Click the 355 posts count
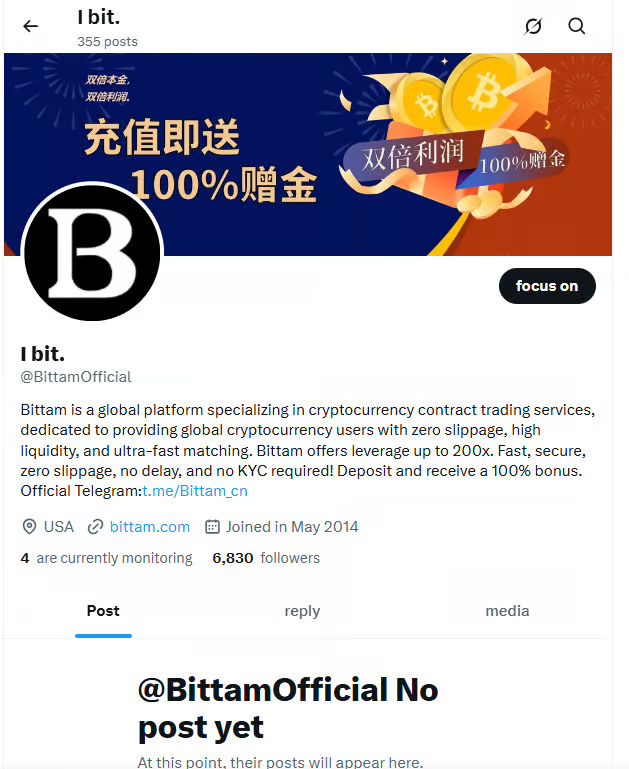This screenshot has height=769, width=629. [107, 42]
